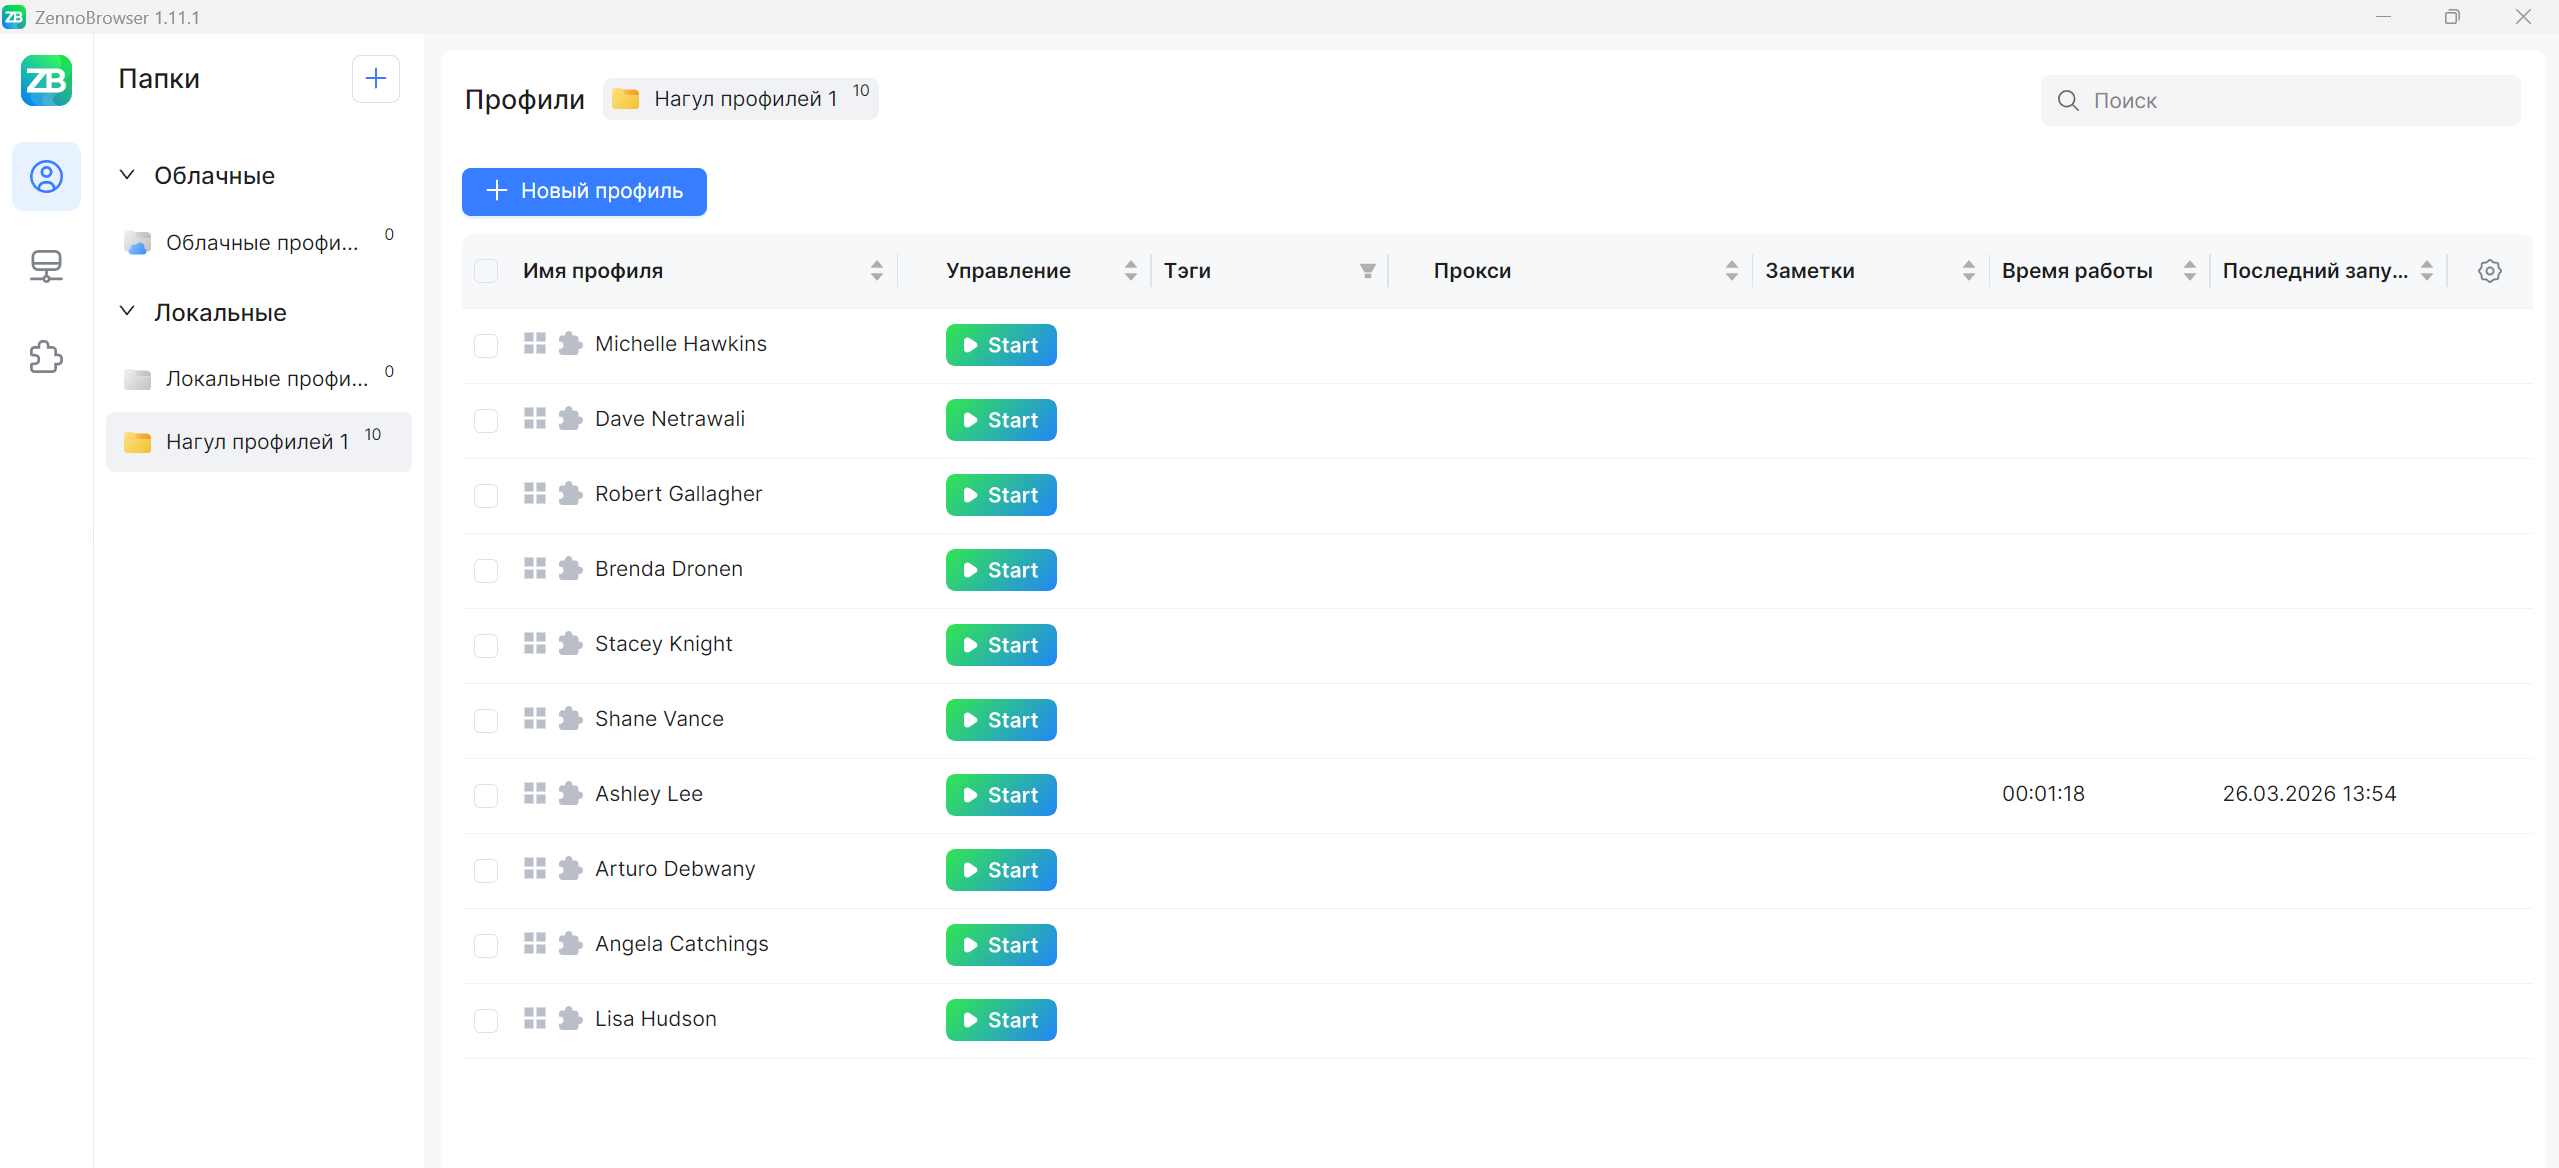Image resolution: width=2559 pixels, height=1168 pixels.
Task: Click Windows grid icon for Michelle Hawkins
Action: point(535,344)
